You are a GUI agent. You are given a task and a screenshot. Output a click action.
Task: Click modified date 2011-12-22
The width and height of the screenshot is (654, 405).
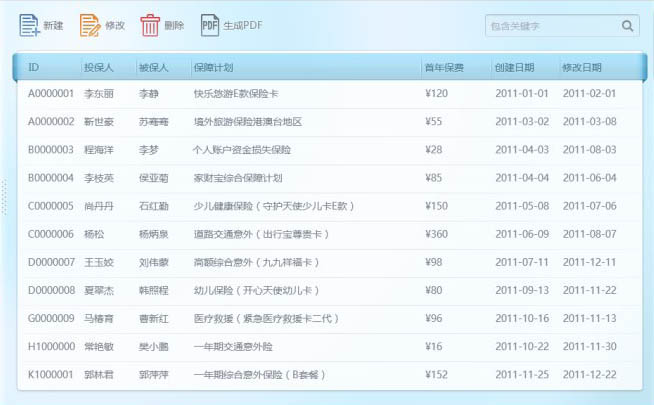point(589,375)
